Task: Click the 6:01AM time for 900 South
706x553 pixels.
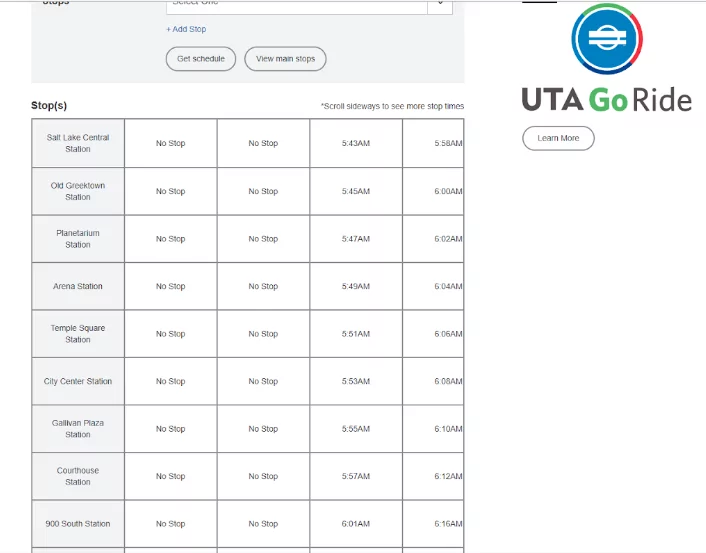Action: (x=355, y=524)
